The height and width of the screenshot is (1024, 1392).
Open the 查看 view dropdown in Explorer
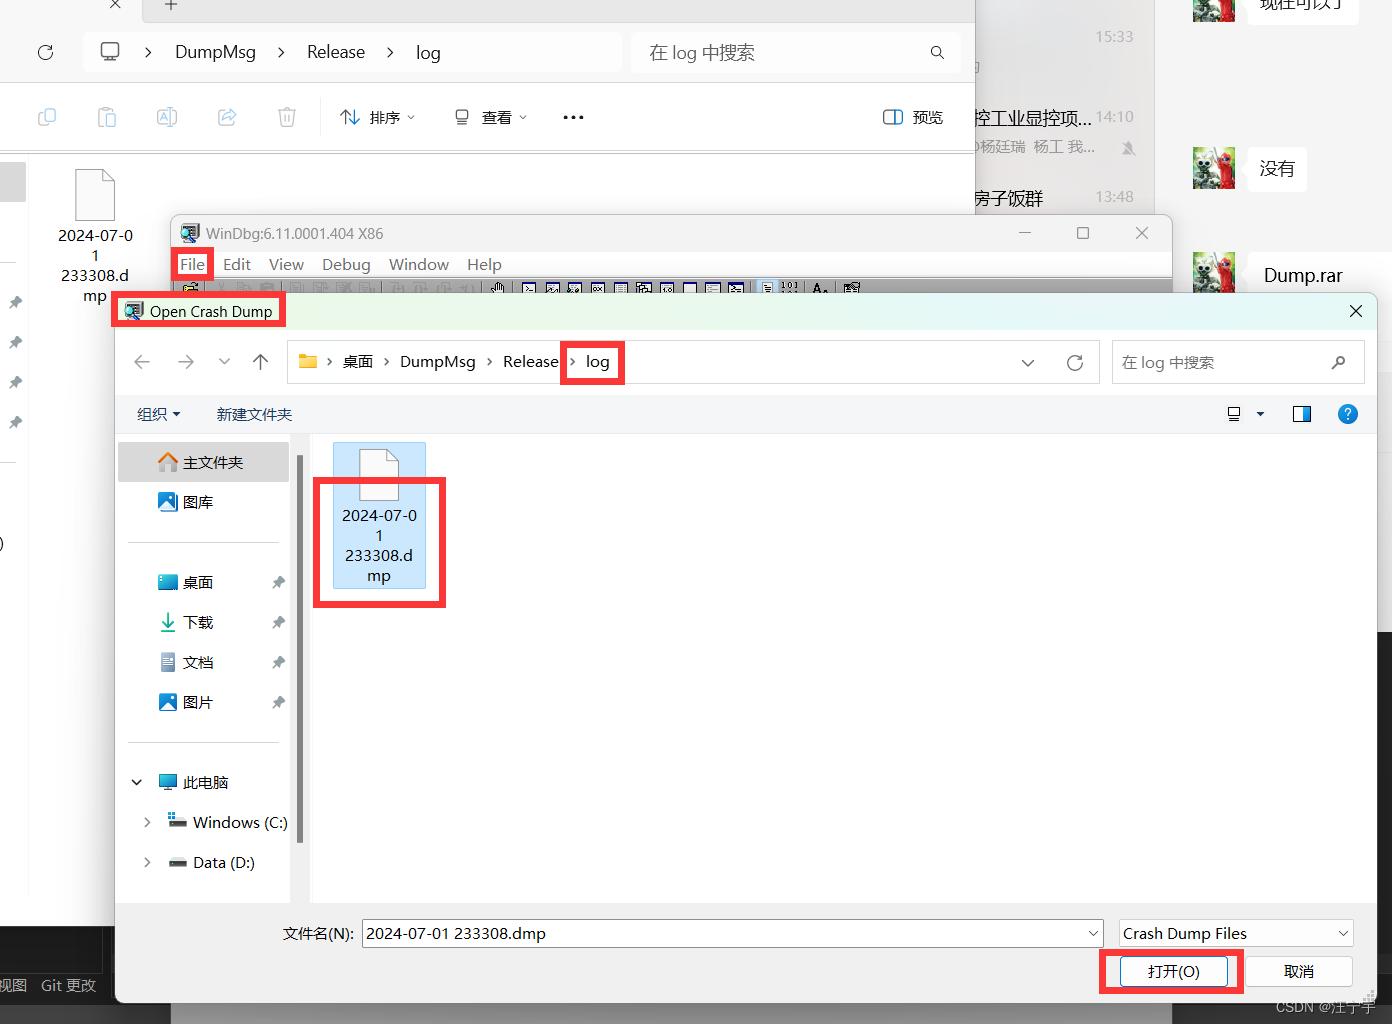pyautogui.click(x=490, y=117)
